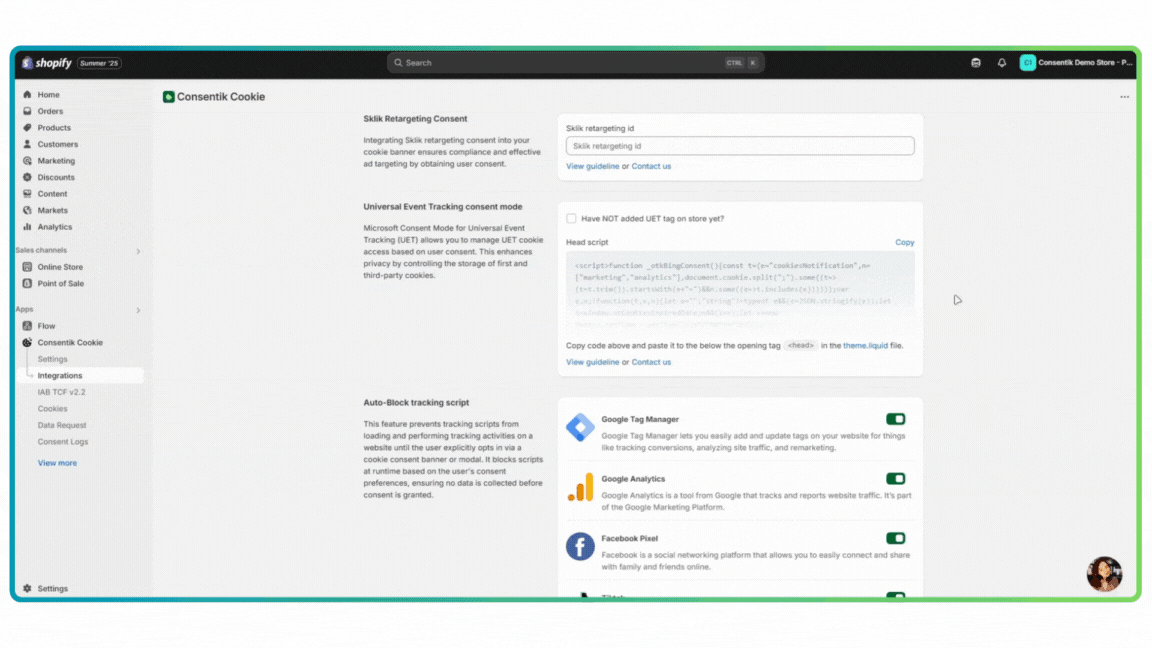Open the Markets globe icon
The image size is (1152, 648).
click(x=27, y=210)
